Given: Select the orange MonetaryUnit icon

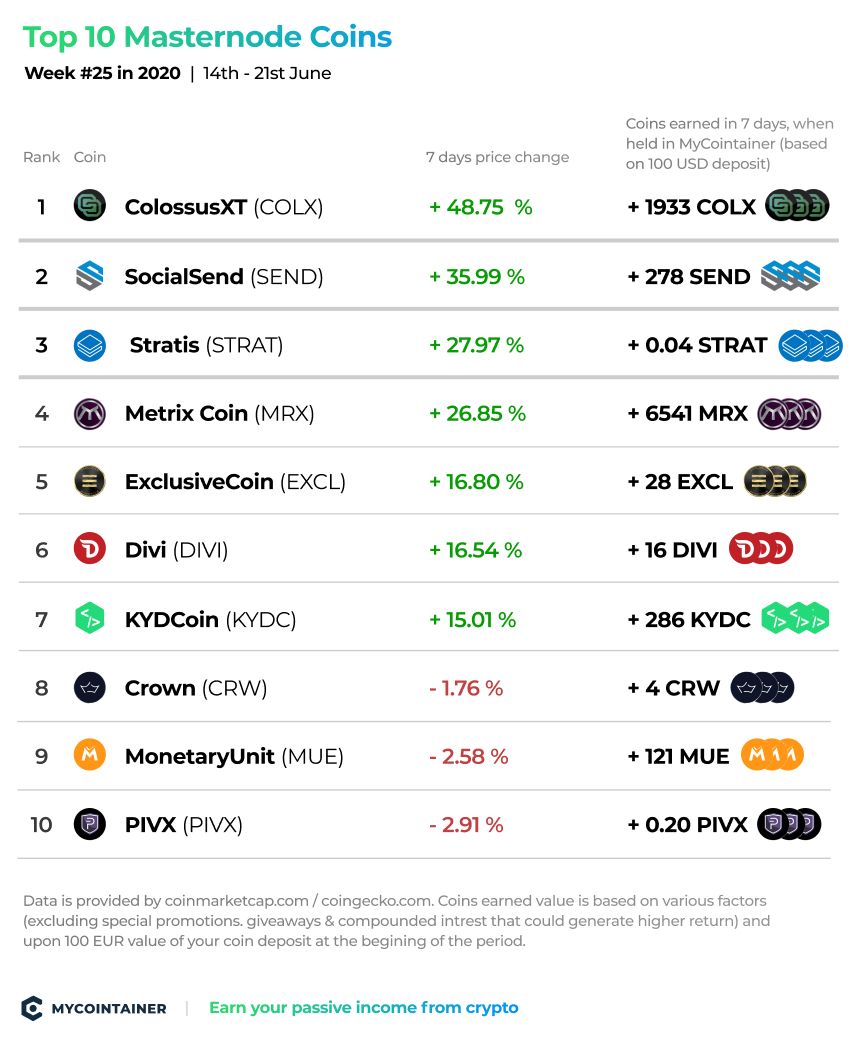Looking at the screenshot, I should (x=90, y=755).
